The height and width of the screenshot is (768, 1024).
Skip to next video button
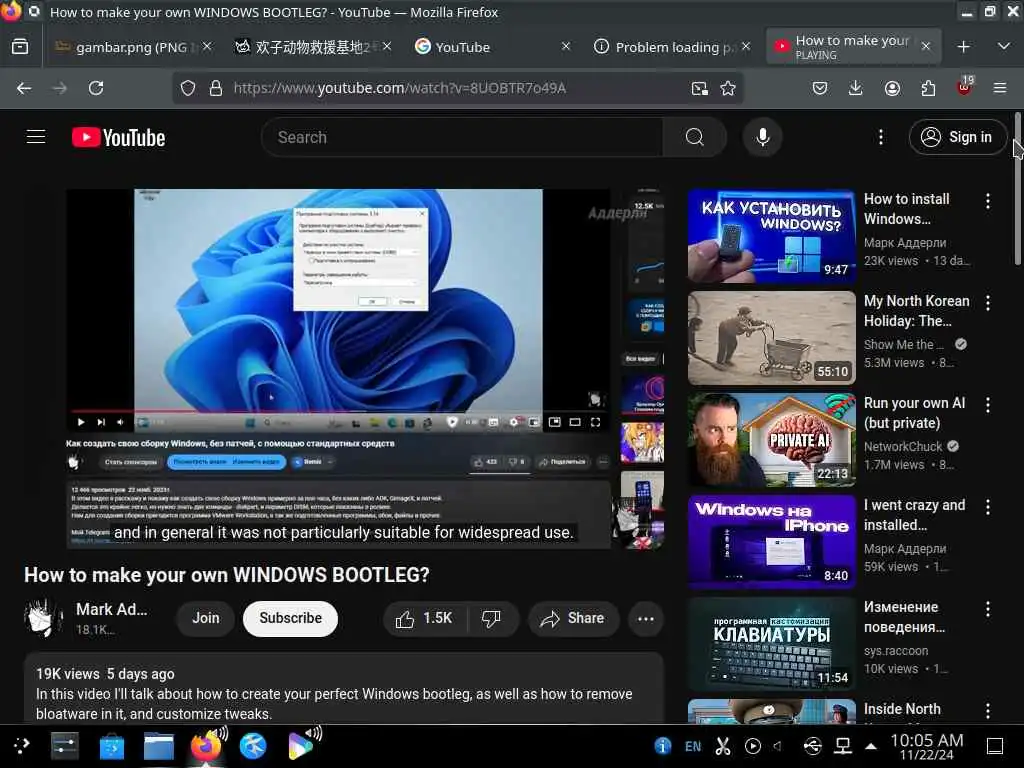pyautogui.click(x=101, y=423)
